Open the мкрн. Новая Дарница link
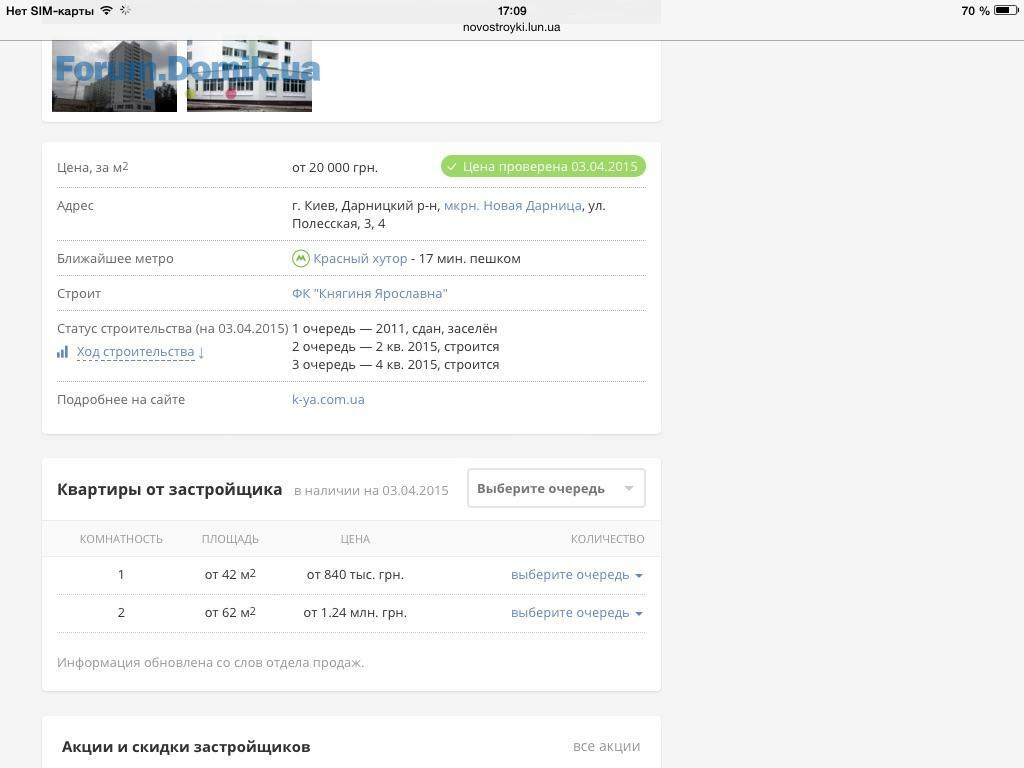 tap(513, 206)
